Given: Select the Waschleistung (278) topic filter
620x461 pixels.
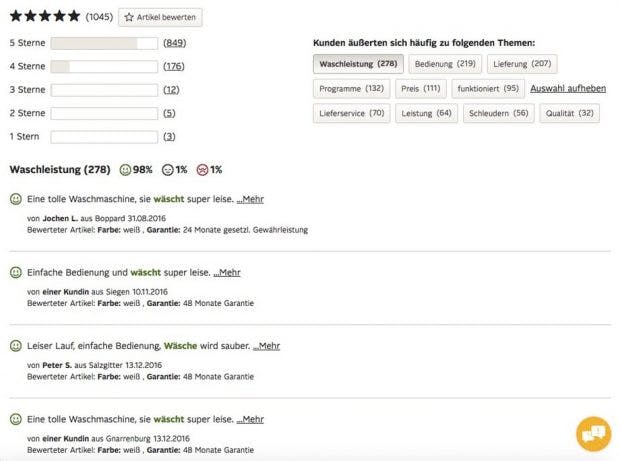Looking at the screenshot, I should (x=358, y=64).
